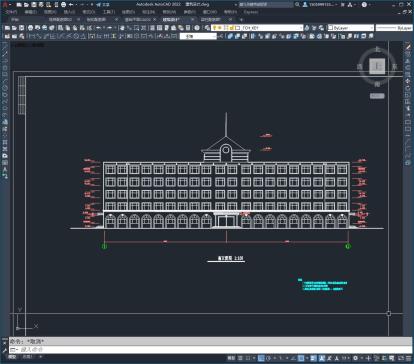Click New in the Quick Access toolbar
The height and width of the screenshot is (364, 414).
click(x=19, y=5)
